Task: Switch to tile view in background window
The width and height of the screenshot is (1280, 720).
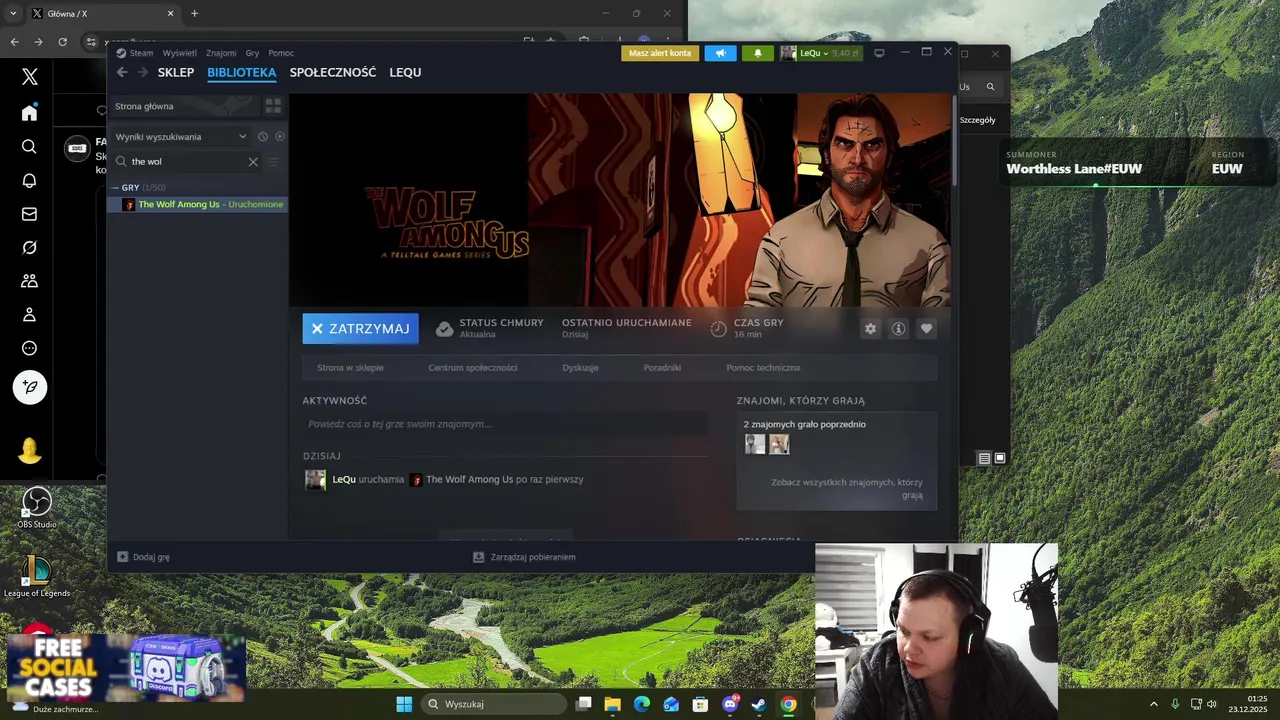Action: coord(999,458)
